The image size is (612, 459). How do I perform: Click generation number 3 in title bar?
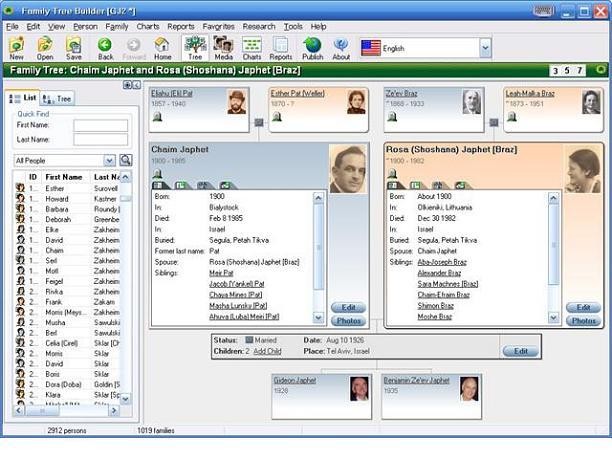pos(555,71)
